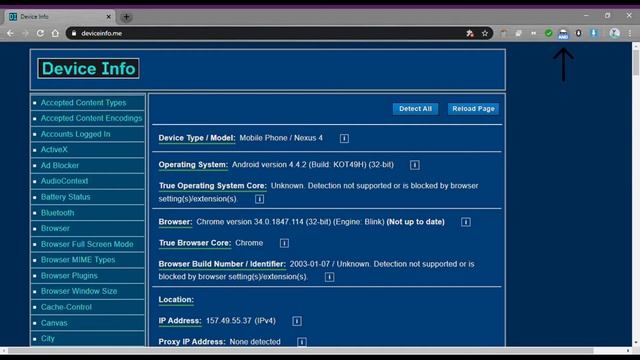The image size is (640, 360).
Task: Open the info icon beside Operating System
Action: coord(415,165)
